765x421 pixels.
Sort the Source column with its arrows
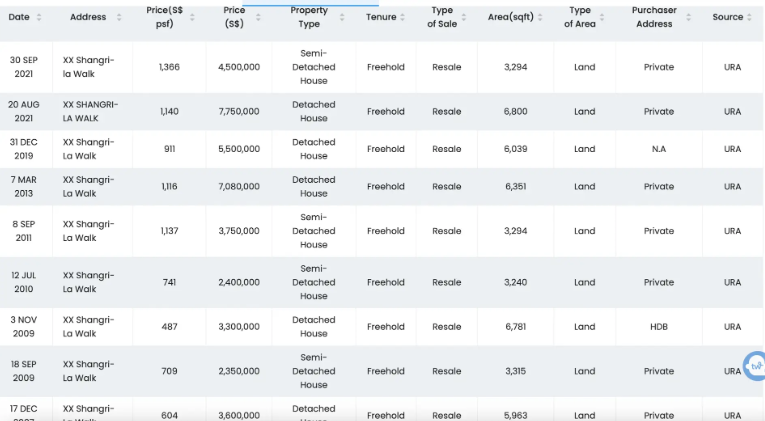pos(750,17)
